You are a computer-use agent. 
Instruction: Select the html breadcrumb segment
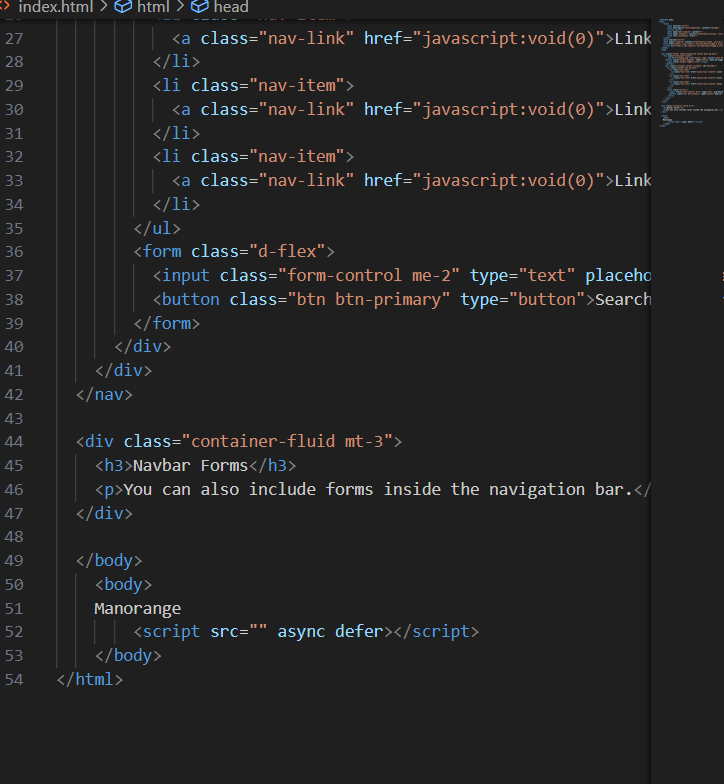click(x=153, y=7)
